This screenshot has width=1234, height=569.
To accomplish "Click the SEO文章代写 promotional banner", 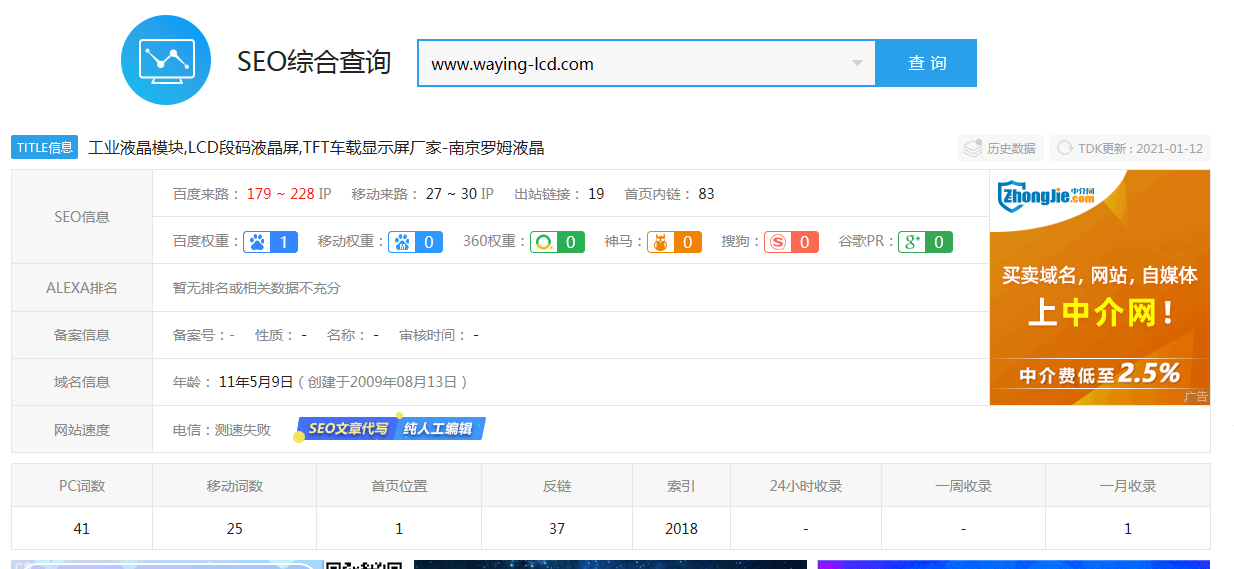I will tap(391, 429).
